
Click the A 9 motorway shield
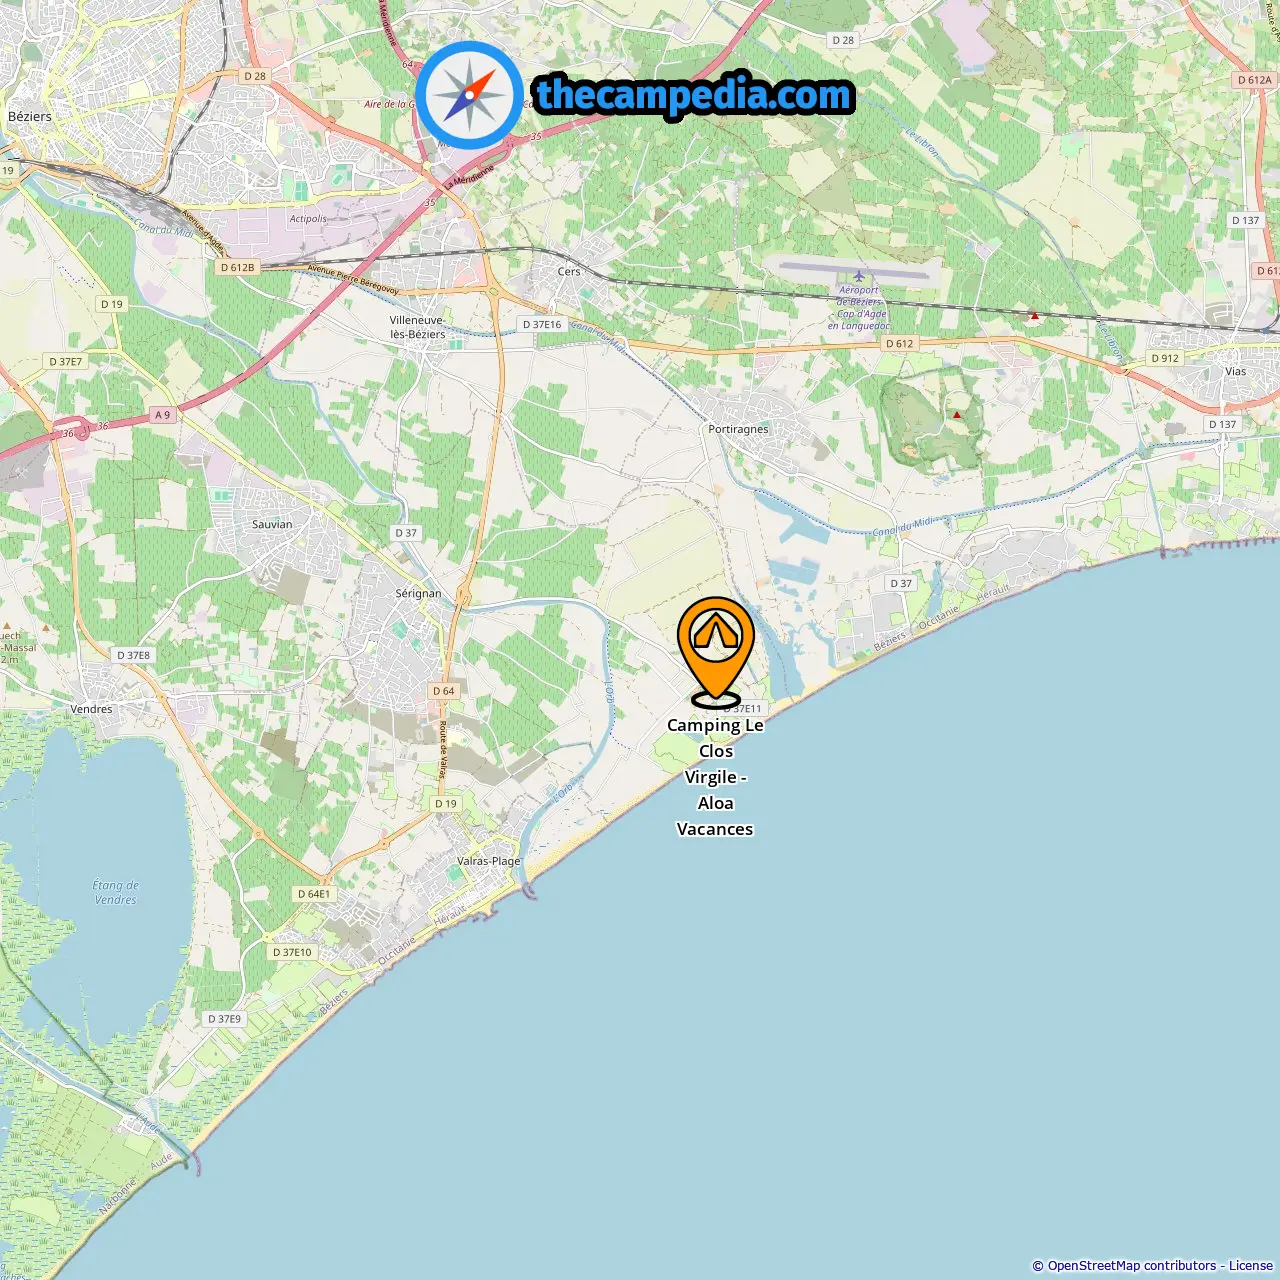162,414
